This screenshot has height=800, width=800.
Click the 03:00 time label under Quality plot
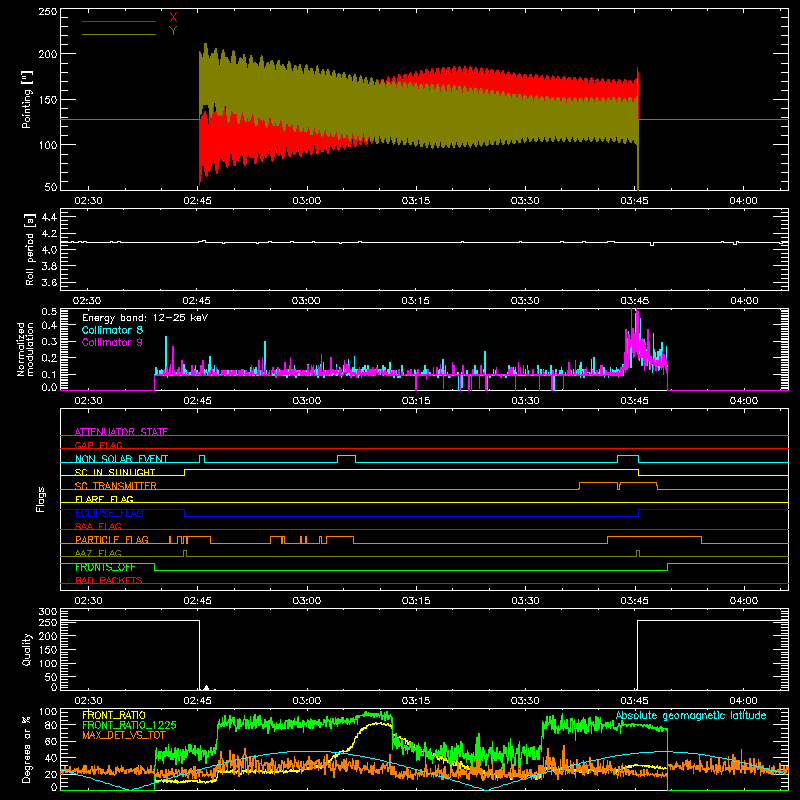coord(307,701)
